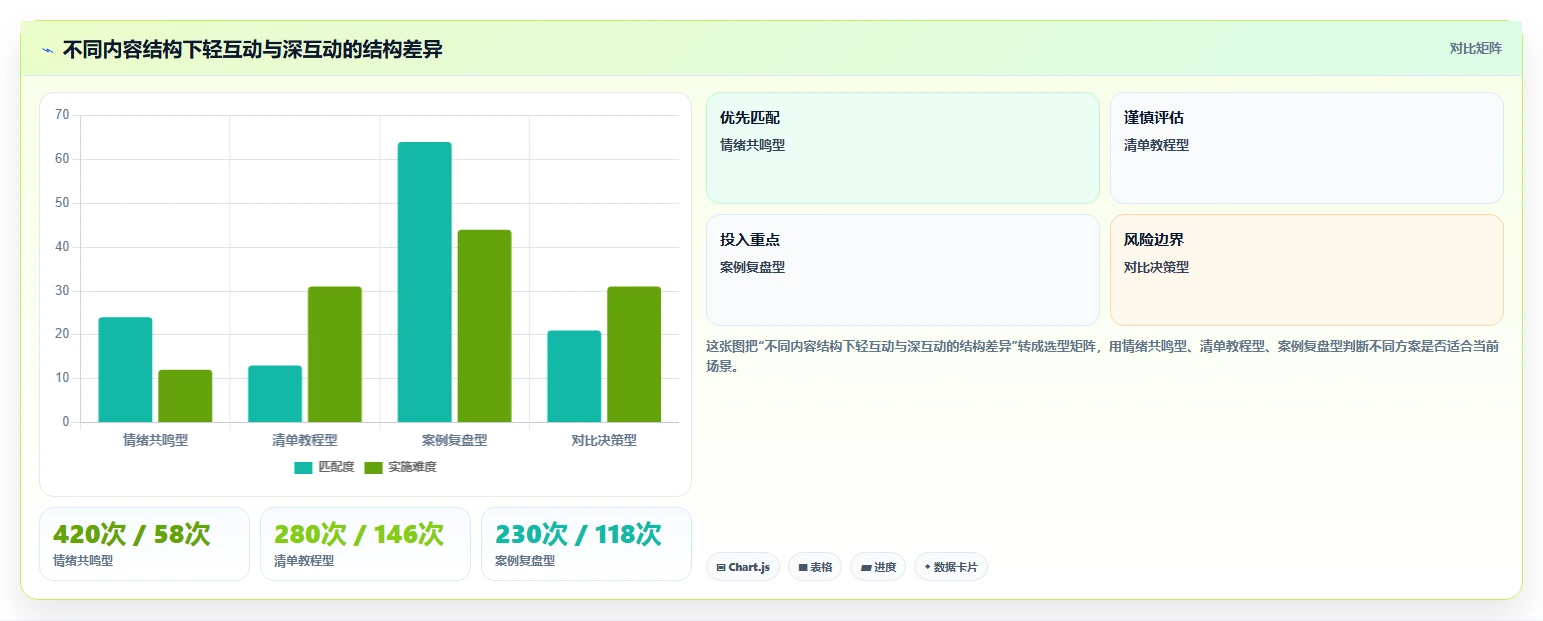This screenshot has width=1543, height=621.
Task: Click the 情绪共鸣型 x-axis label
Action: 155,440
